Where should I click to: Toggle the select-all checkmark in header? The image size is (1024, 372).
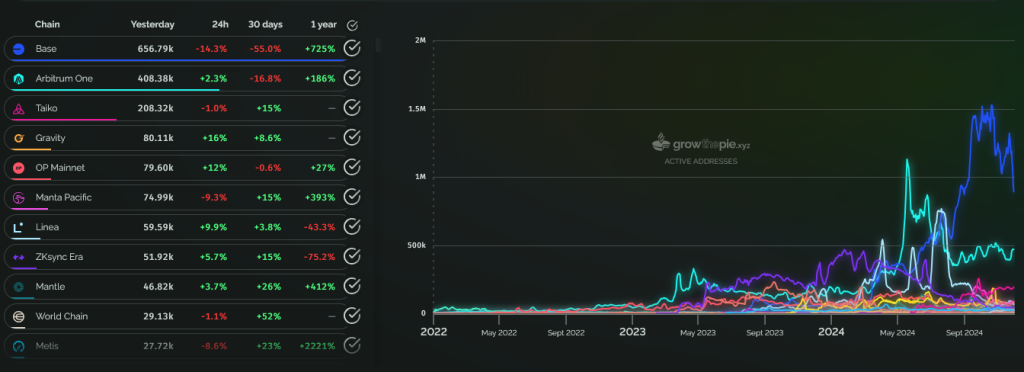pyautogui.click(x=352, y=25)
